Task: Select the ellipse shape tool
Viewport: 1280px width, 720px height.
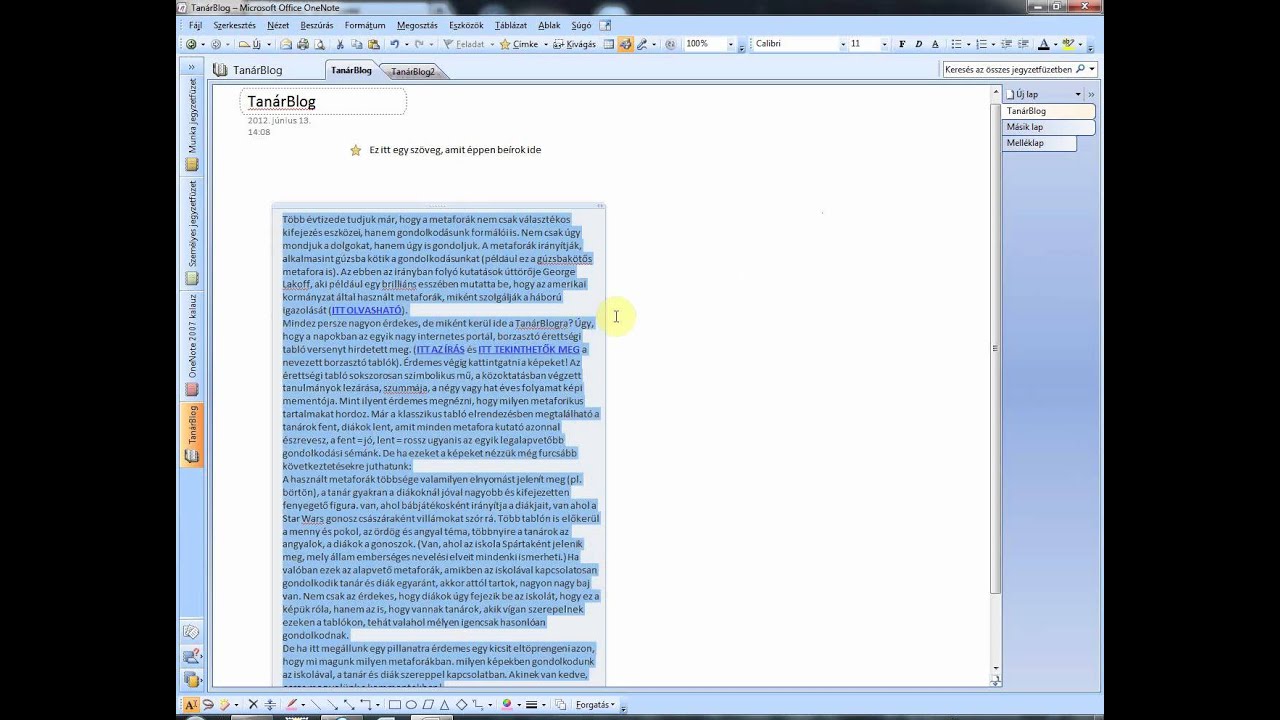Action: (x=411, y=705)
